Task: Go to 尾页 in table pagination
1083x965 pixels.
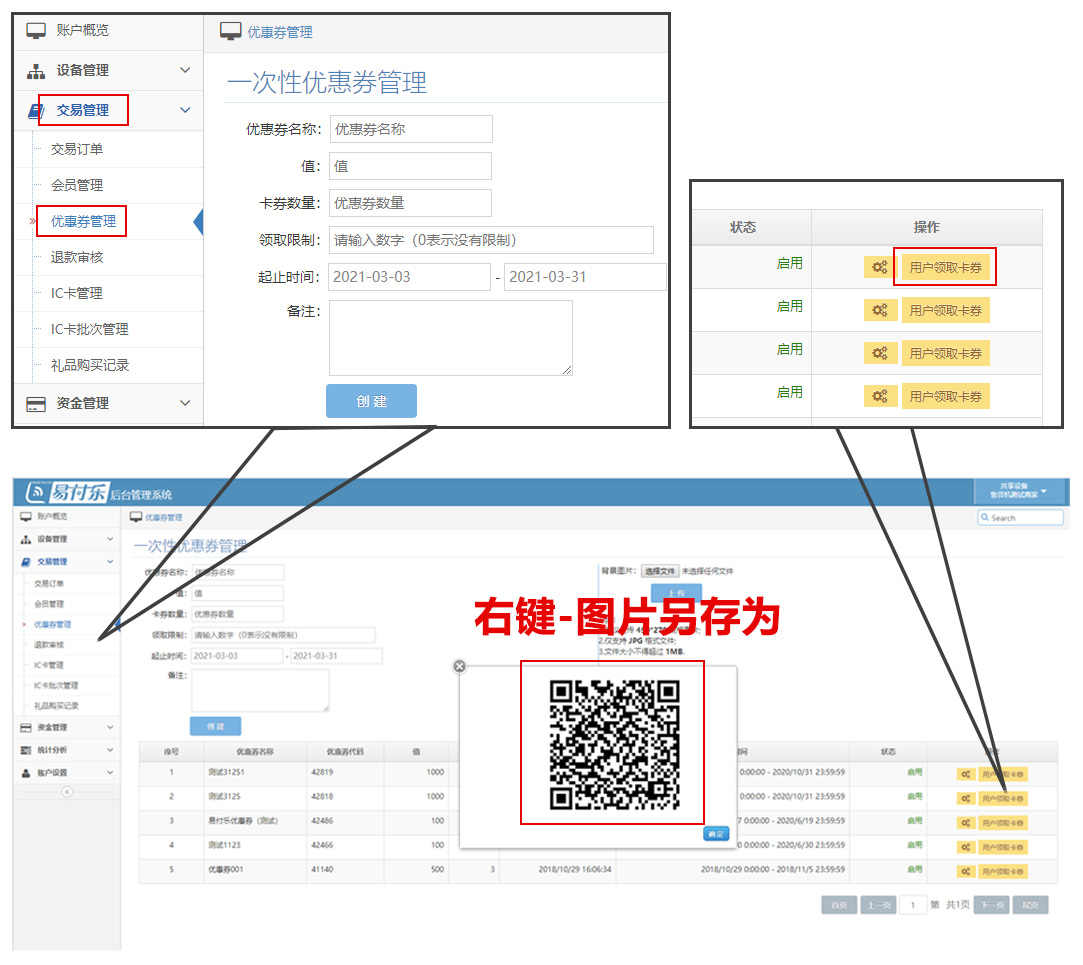Action: tap(1031, 905)
